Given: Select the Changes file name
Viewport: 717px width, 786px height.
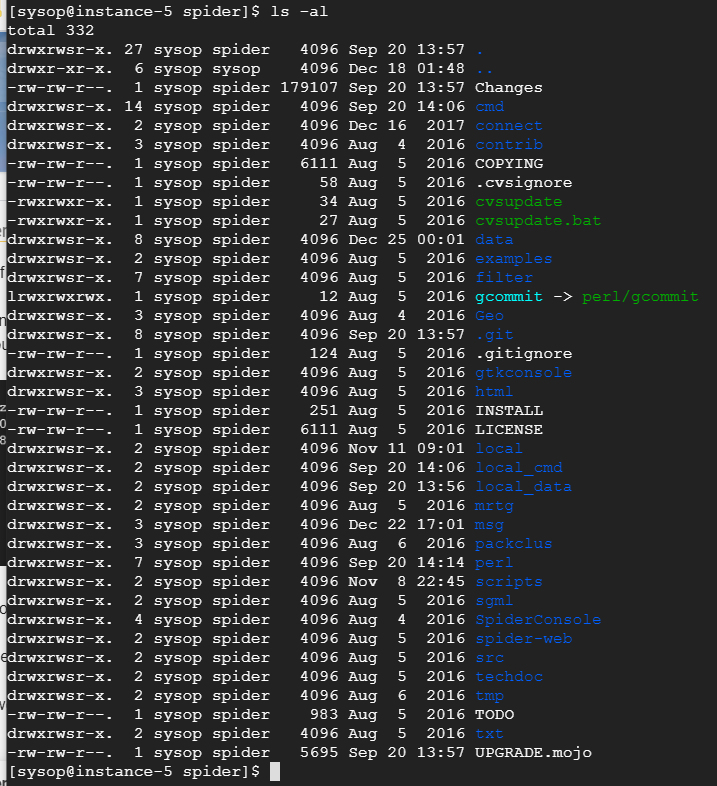Looking at the screenshot, I should click(508, 88).
